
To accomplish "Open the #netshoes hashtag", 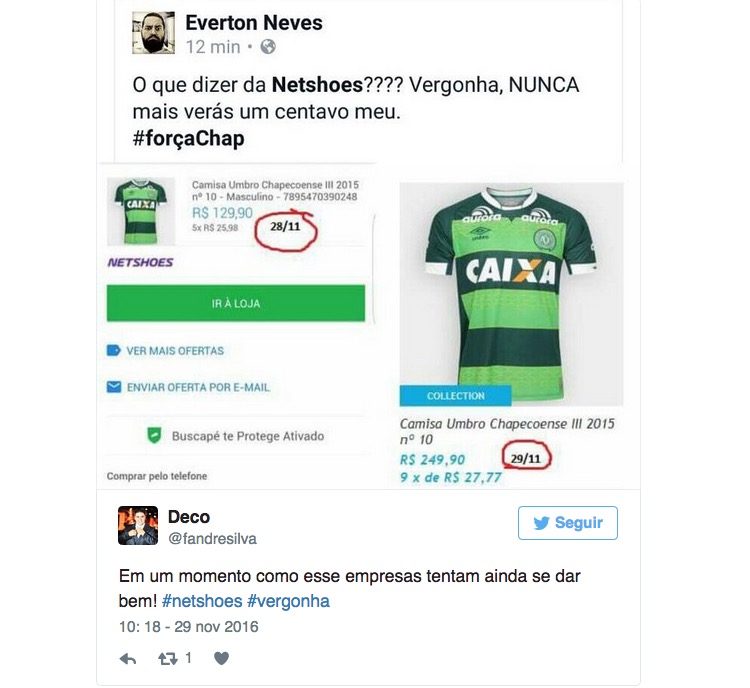I will [202, 601].
